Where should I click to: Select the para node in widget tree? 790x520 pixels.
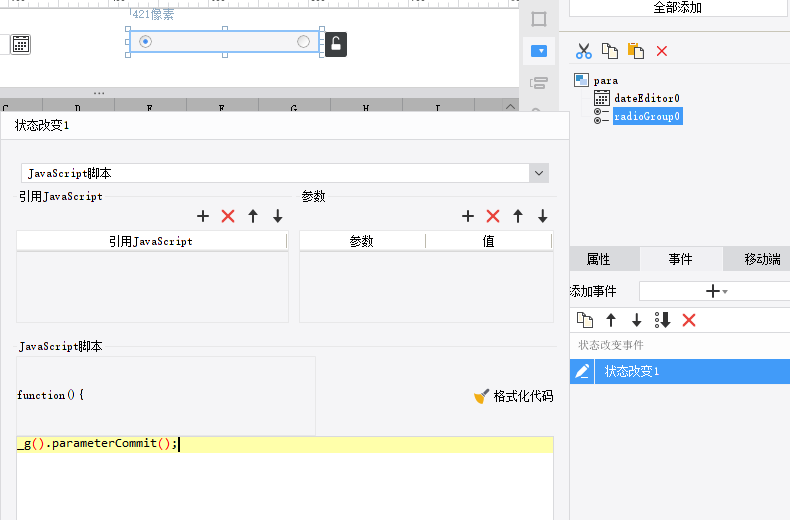pyautogui.click(x=605, y=80)
